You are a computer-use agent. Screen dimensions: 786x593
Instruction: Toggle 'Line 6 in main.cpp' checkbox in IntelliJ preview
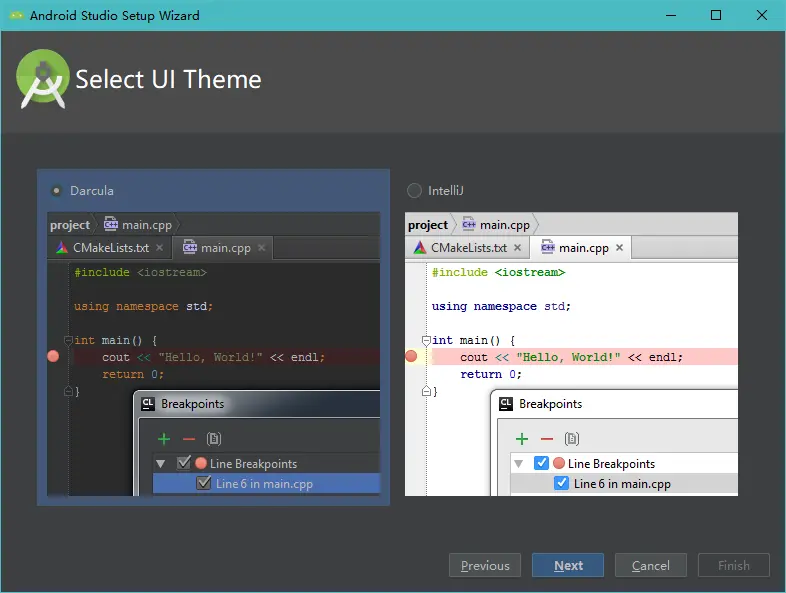pos(561,483)
